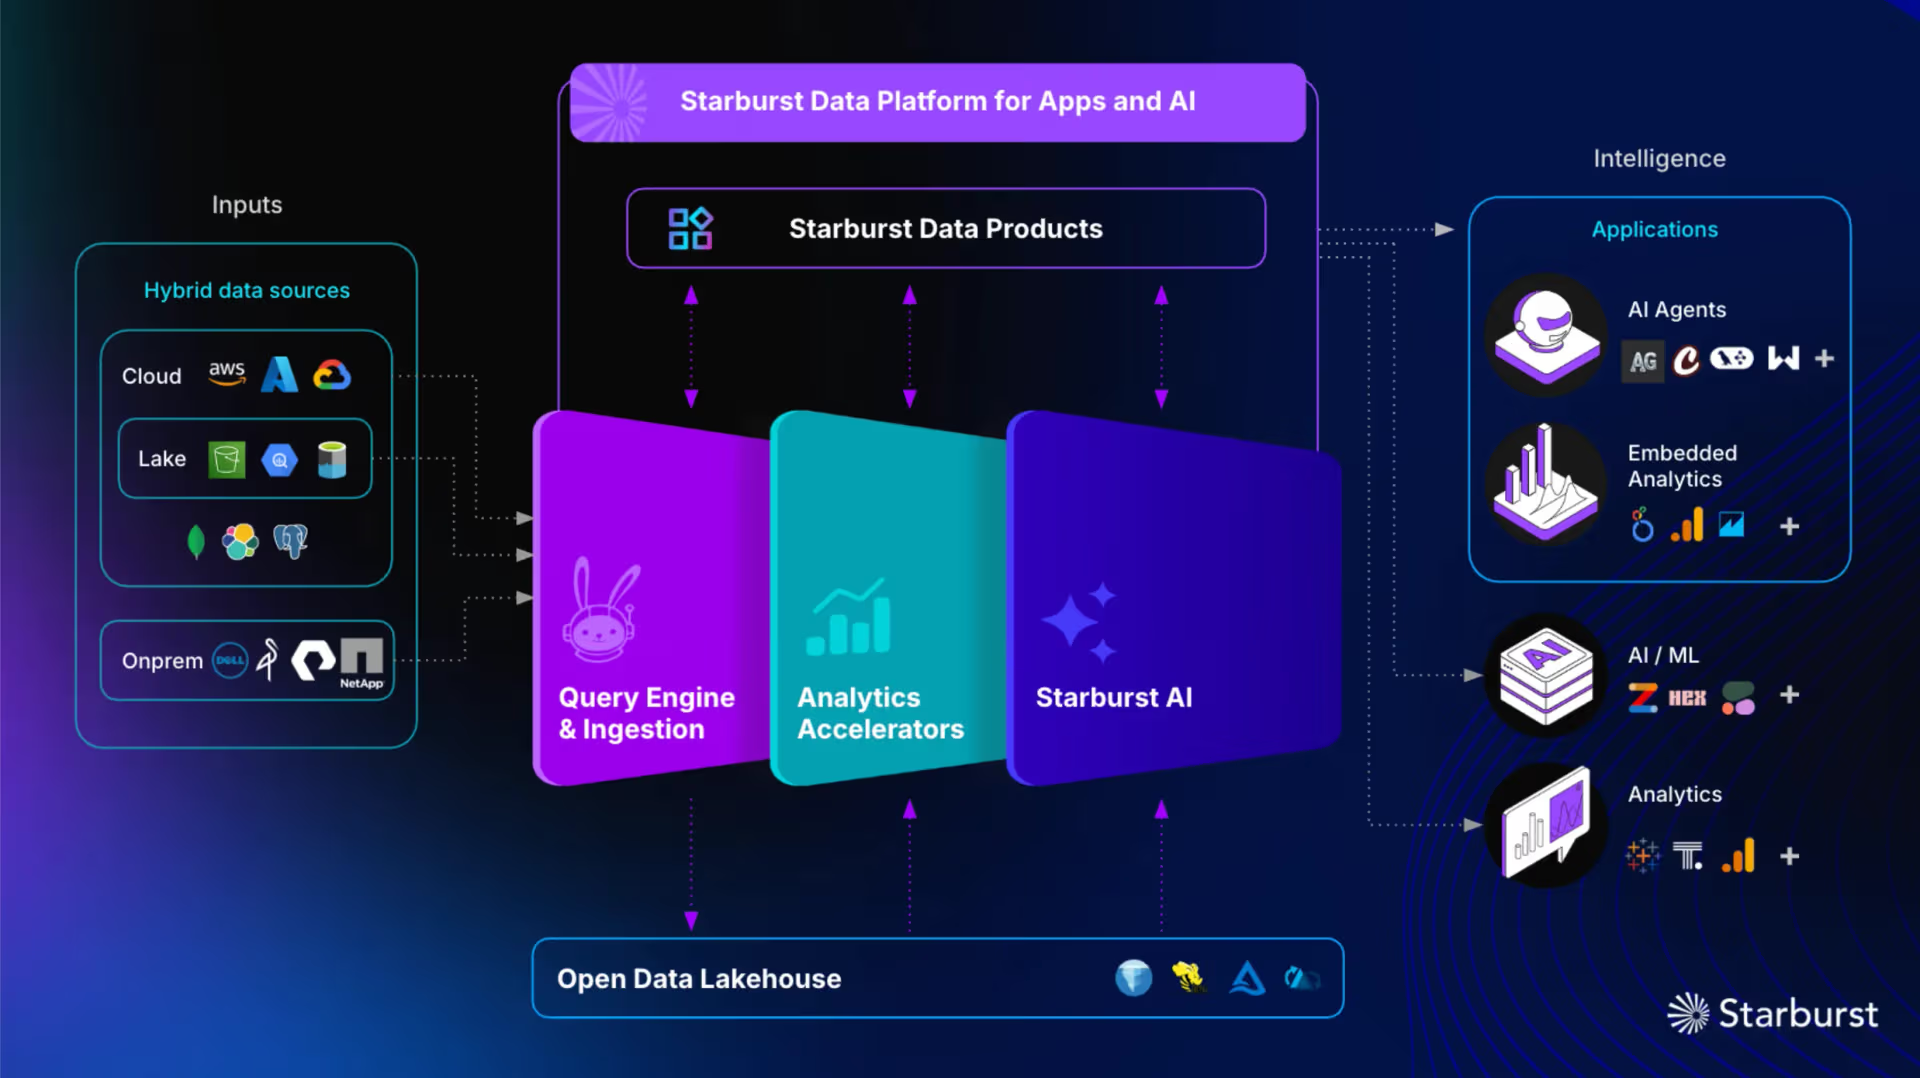
Task: Select the MongoDB leaf icon
Action: point(196,542)
